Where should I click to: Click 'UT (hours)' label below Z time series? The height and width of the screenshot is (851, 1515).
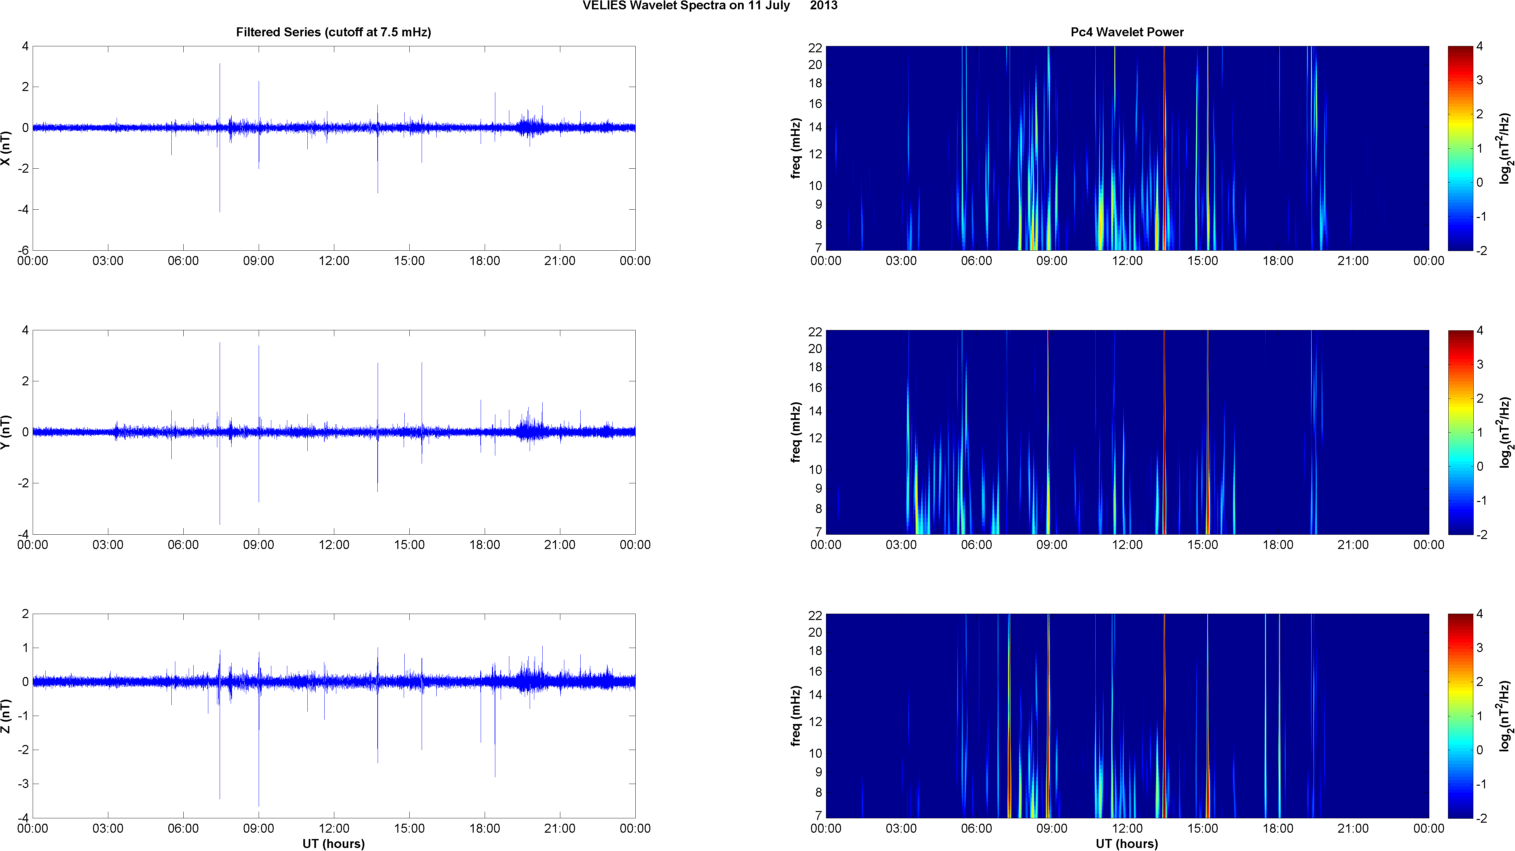click(333, 844)
